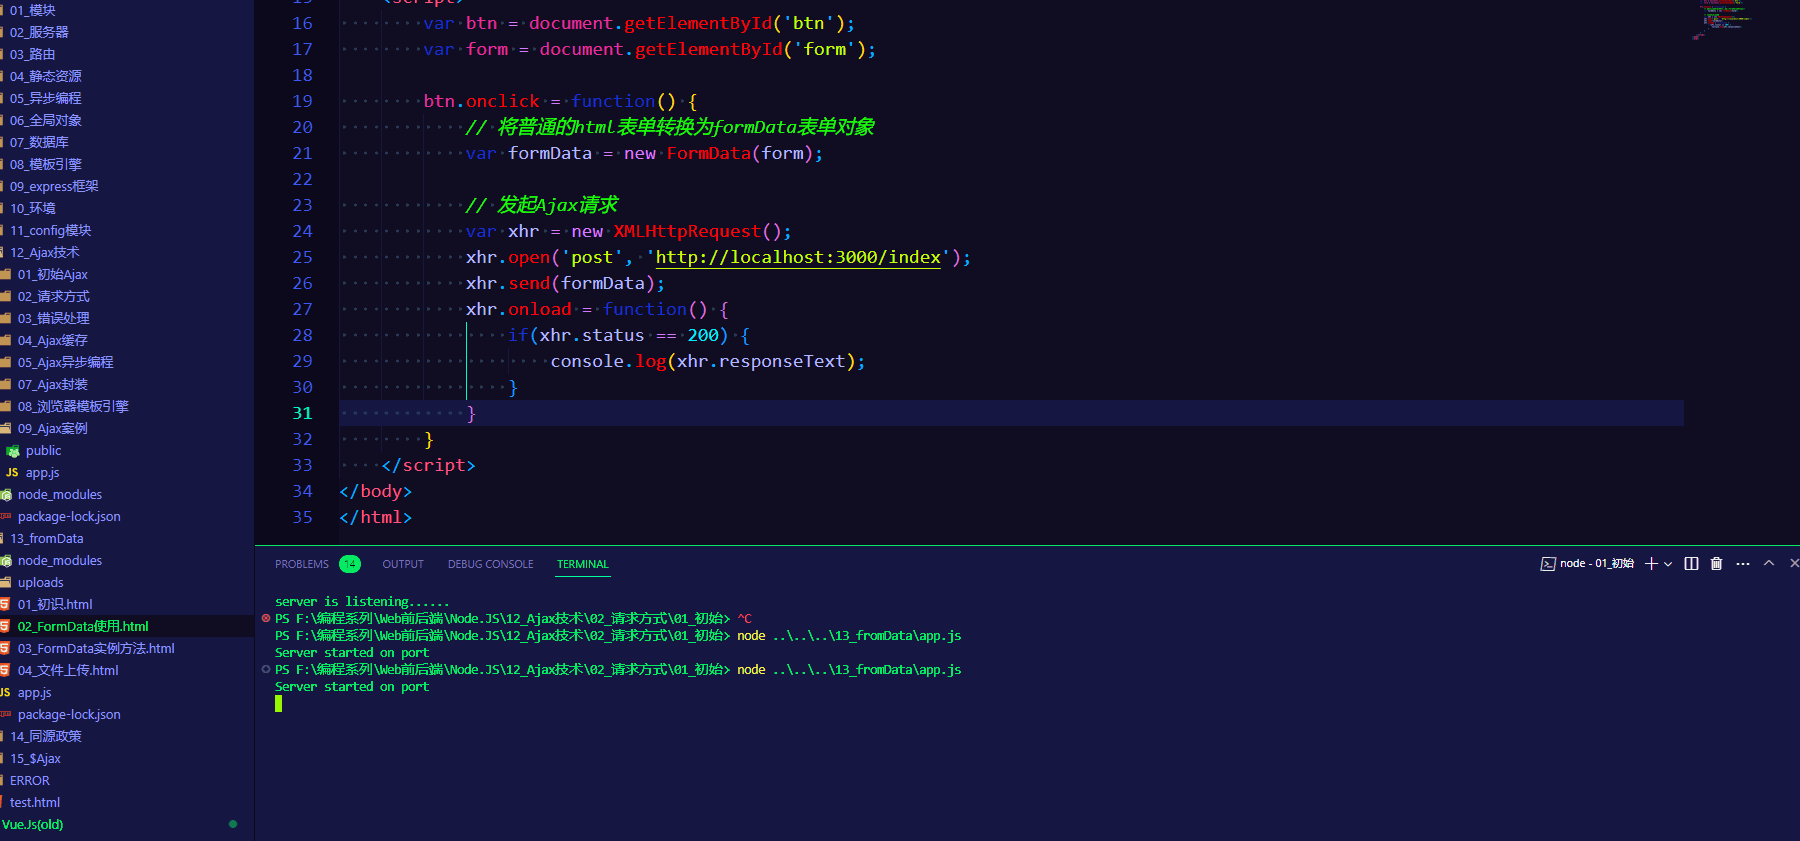This screenshot has width=1800, height=841.
Task: Expand the 03_路由 folder
Action: tap(32, 54)
